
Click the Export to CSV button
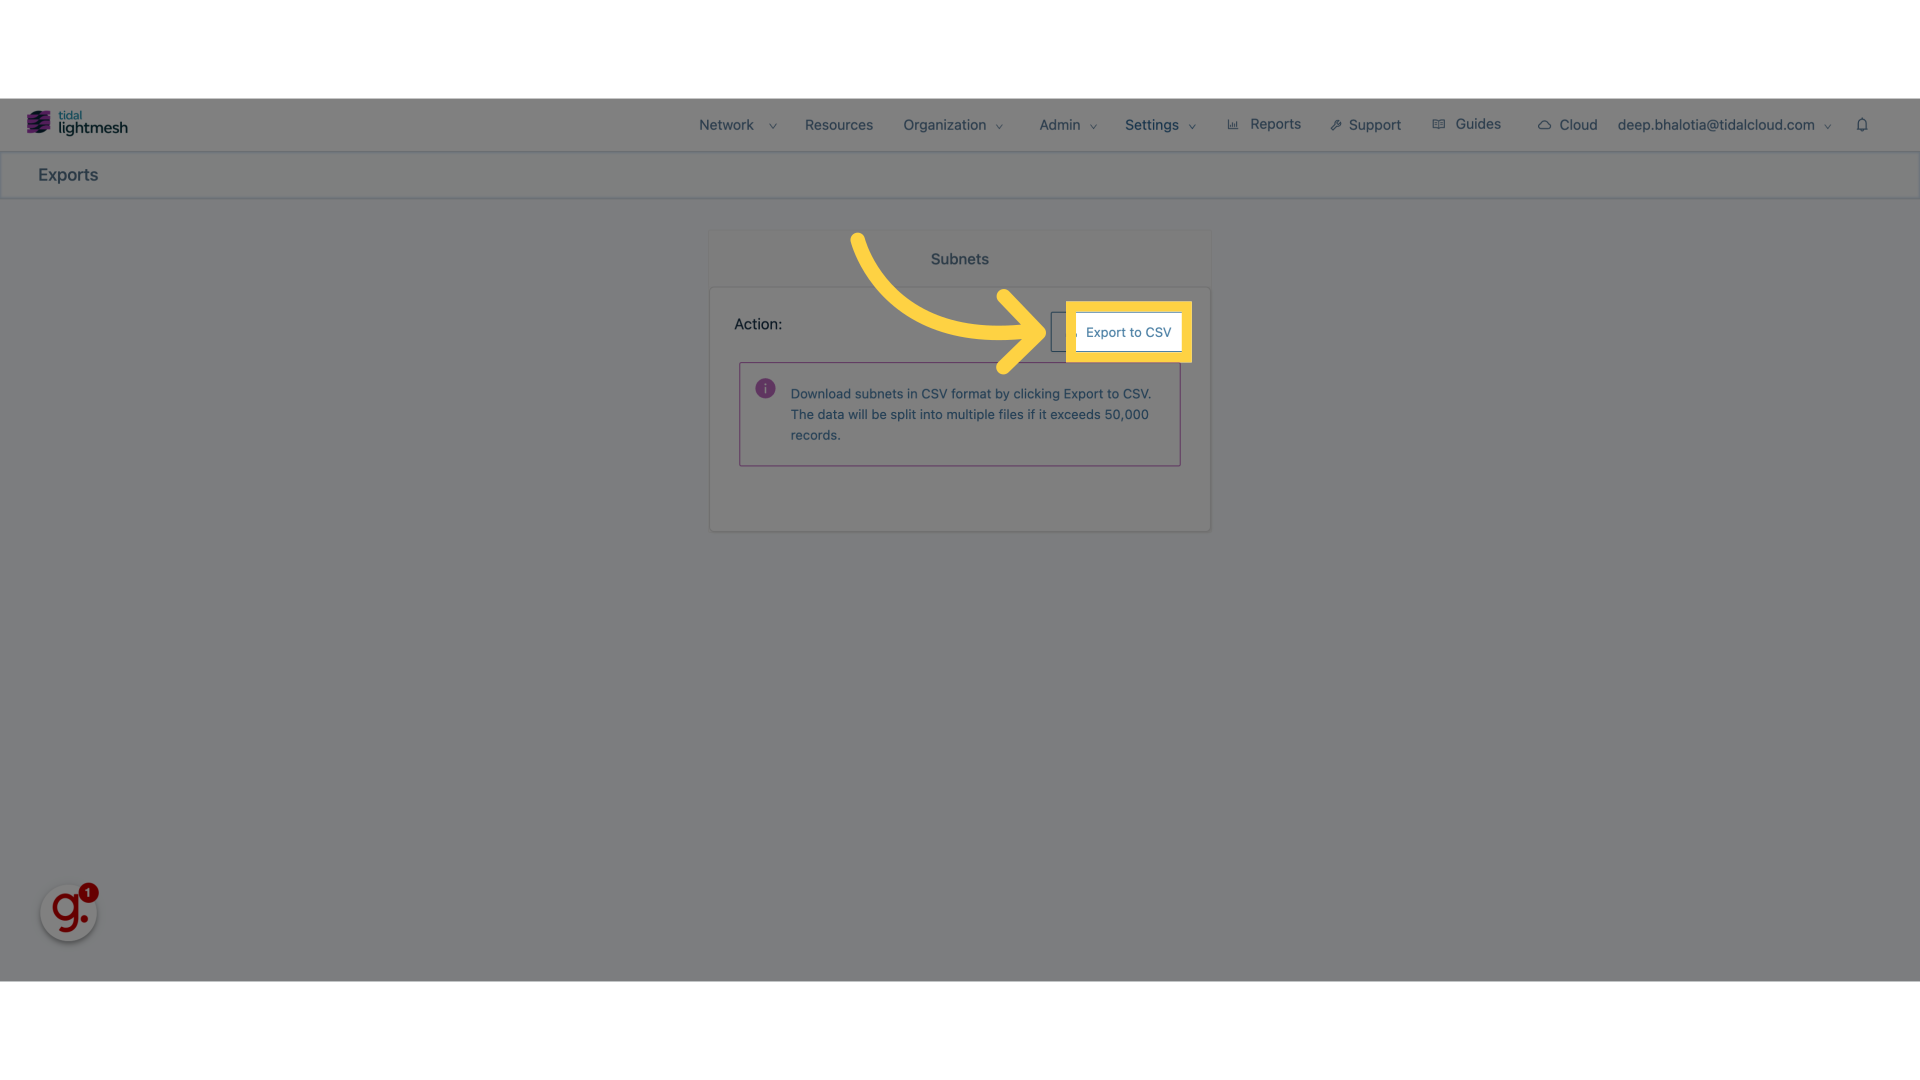(1127, 331)
